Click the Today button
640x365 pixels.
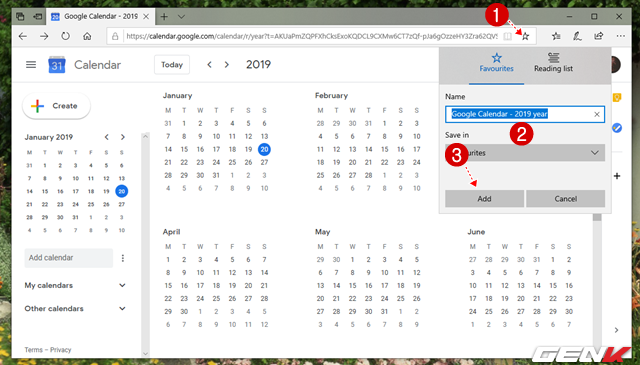(x=172, y=65)
